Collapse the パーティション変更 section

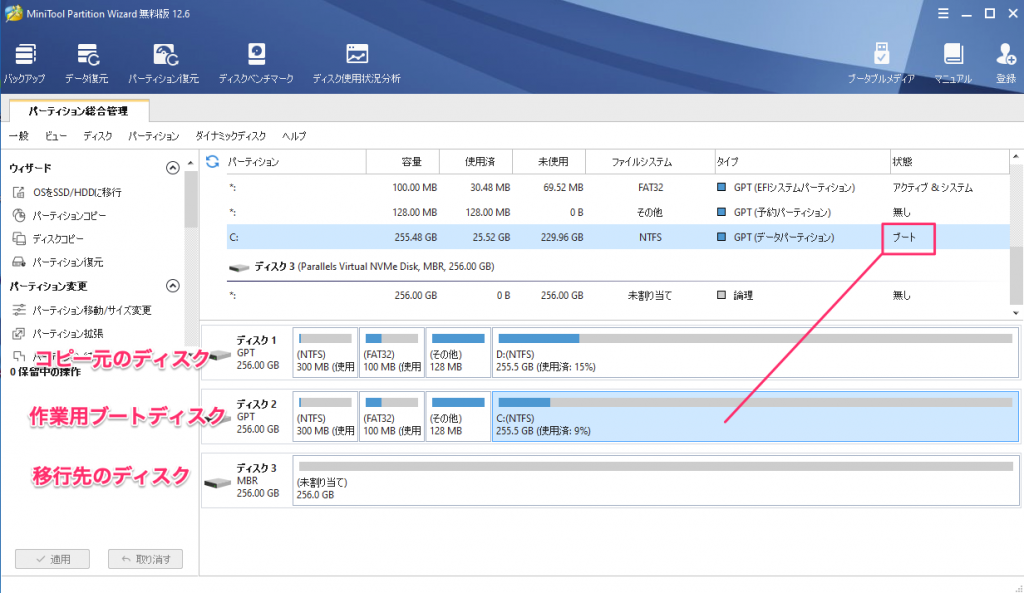(x=172, y=285)
